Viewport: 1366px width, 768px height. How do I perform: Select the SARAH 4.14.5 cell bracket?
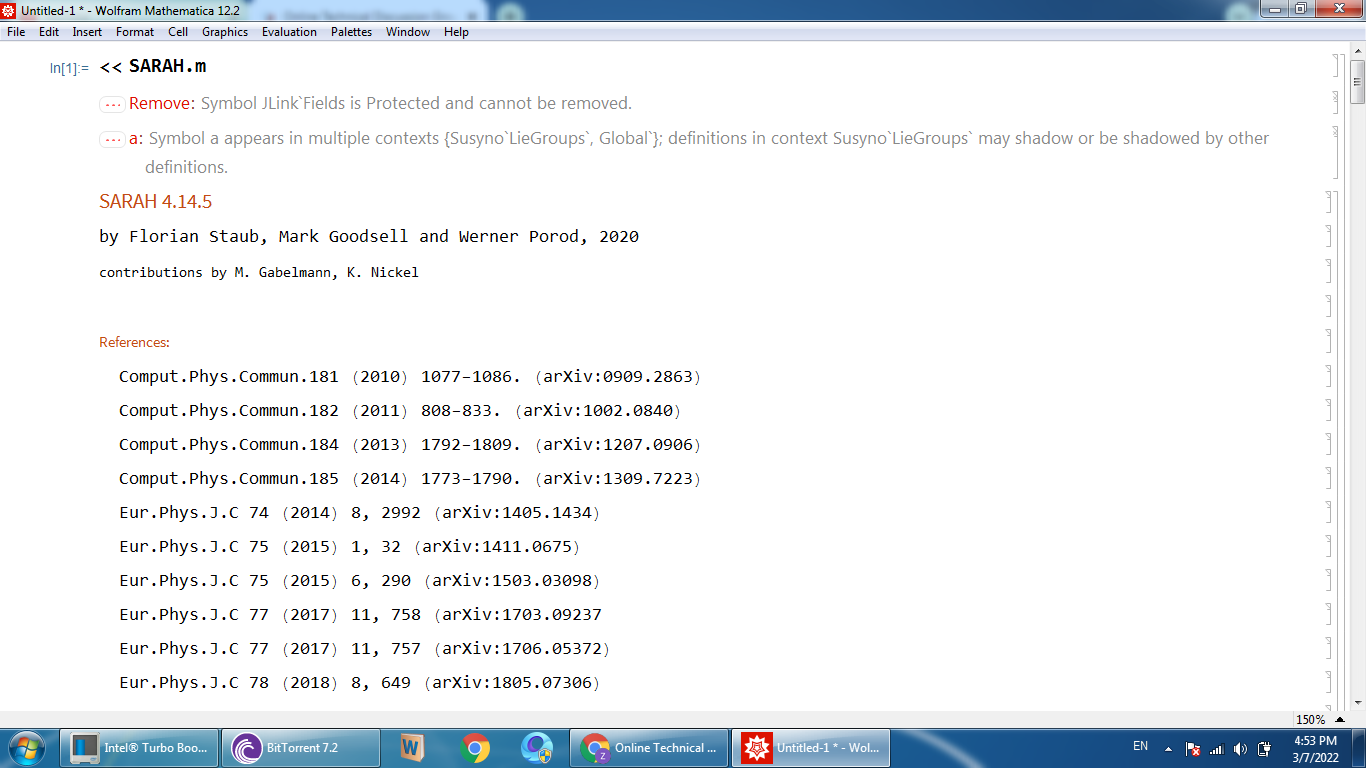[1328, 202]
